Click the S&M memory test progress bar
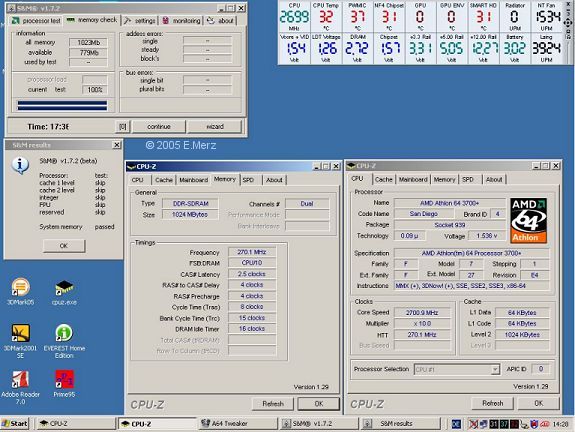Screen dimensions: 575x432 pyautogui.click(x=62, y=106)
